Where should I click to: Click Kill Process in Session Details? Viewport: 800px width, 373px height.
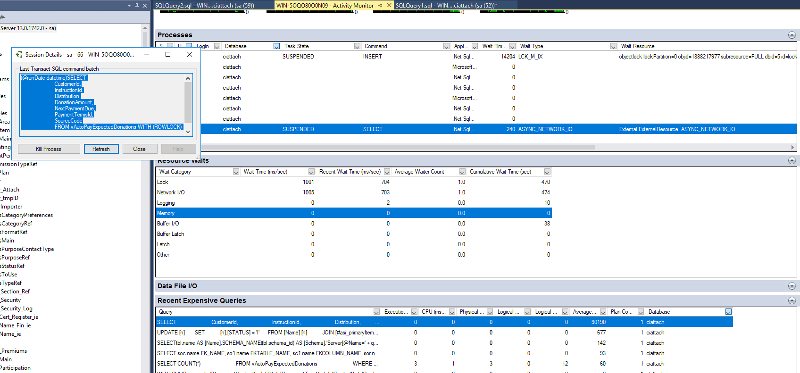(x=48, y=149)
